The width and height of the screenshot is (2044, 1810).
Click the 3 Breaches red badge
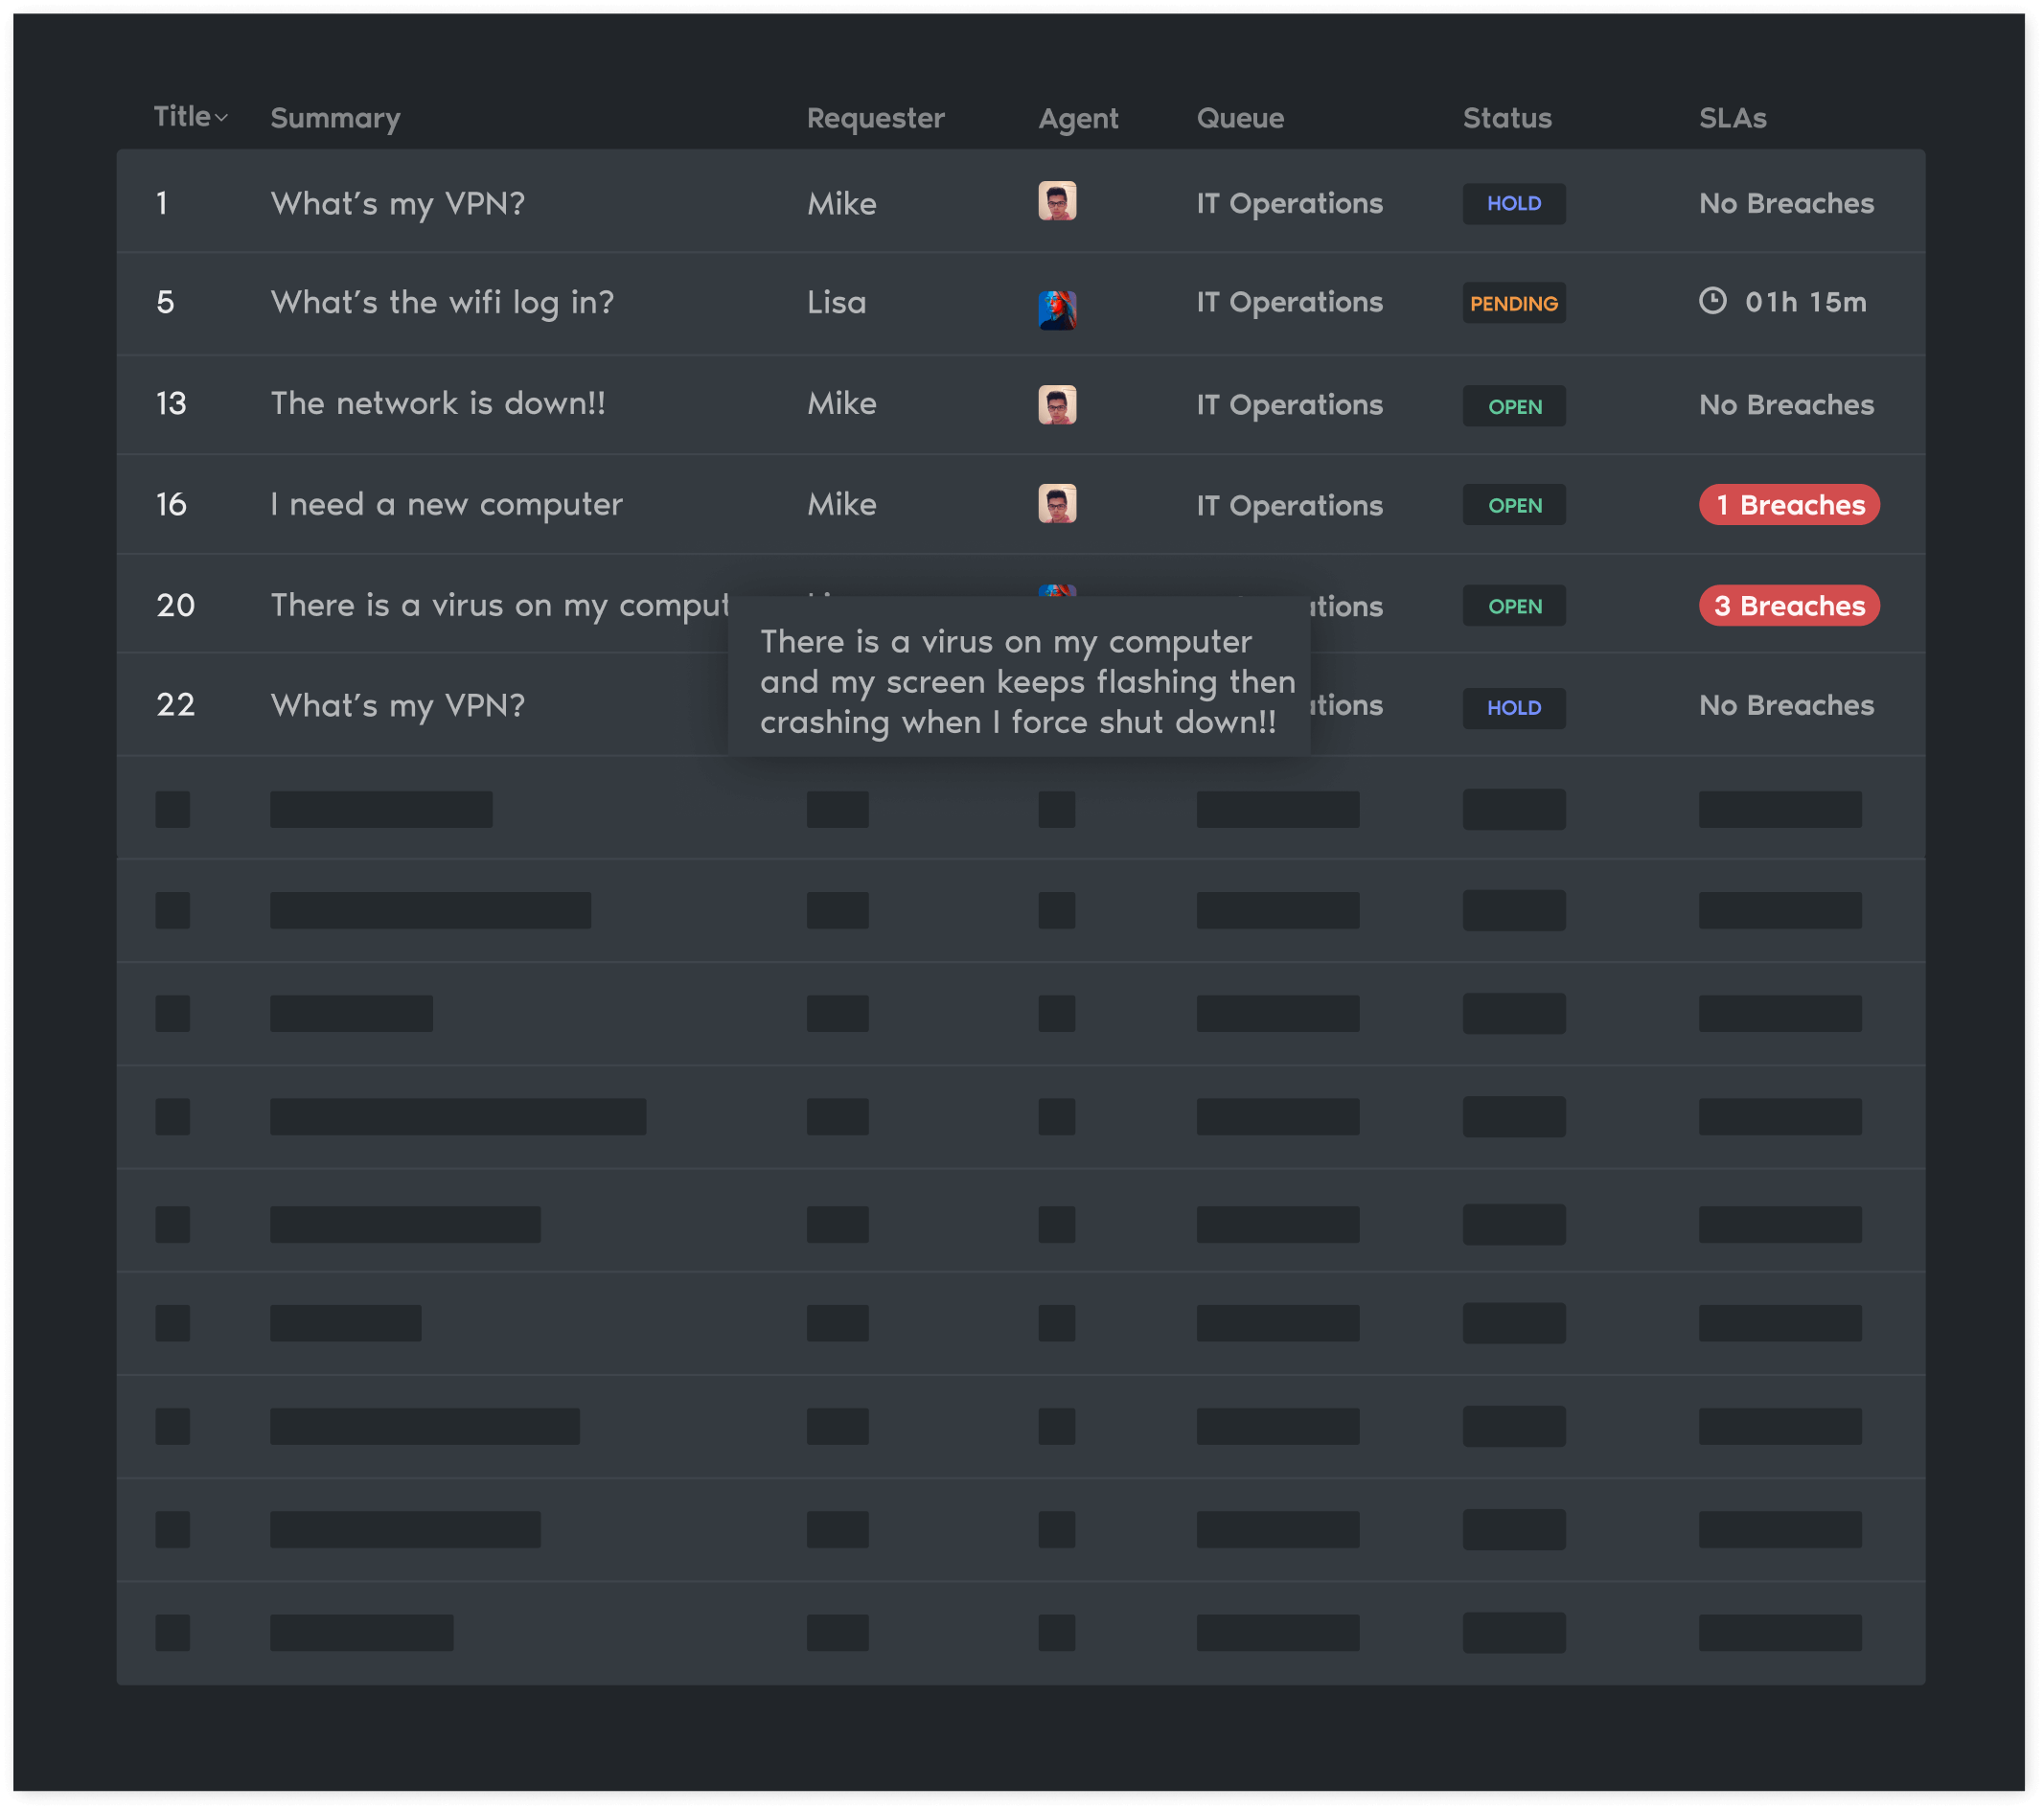(x=1788, y=606)
